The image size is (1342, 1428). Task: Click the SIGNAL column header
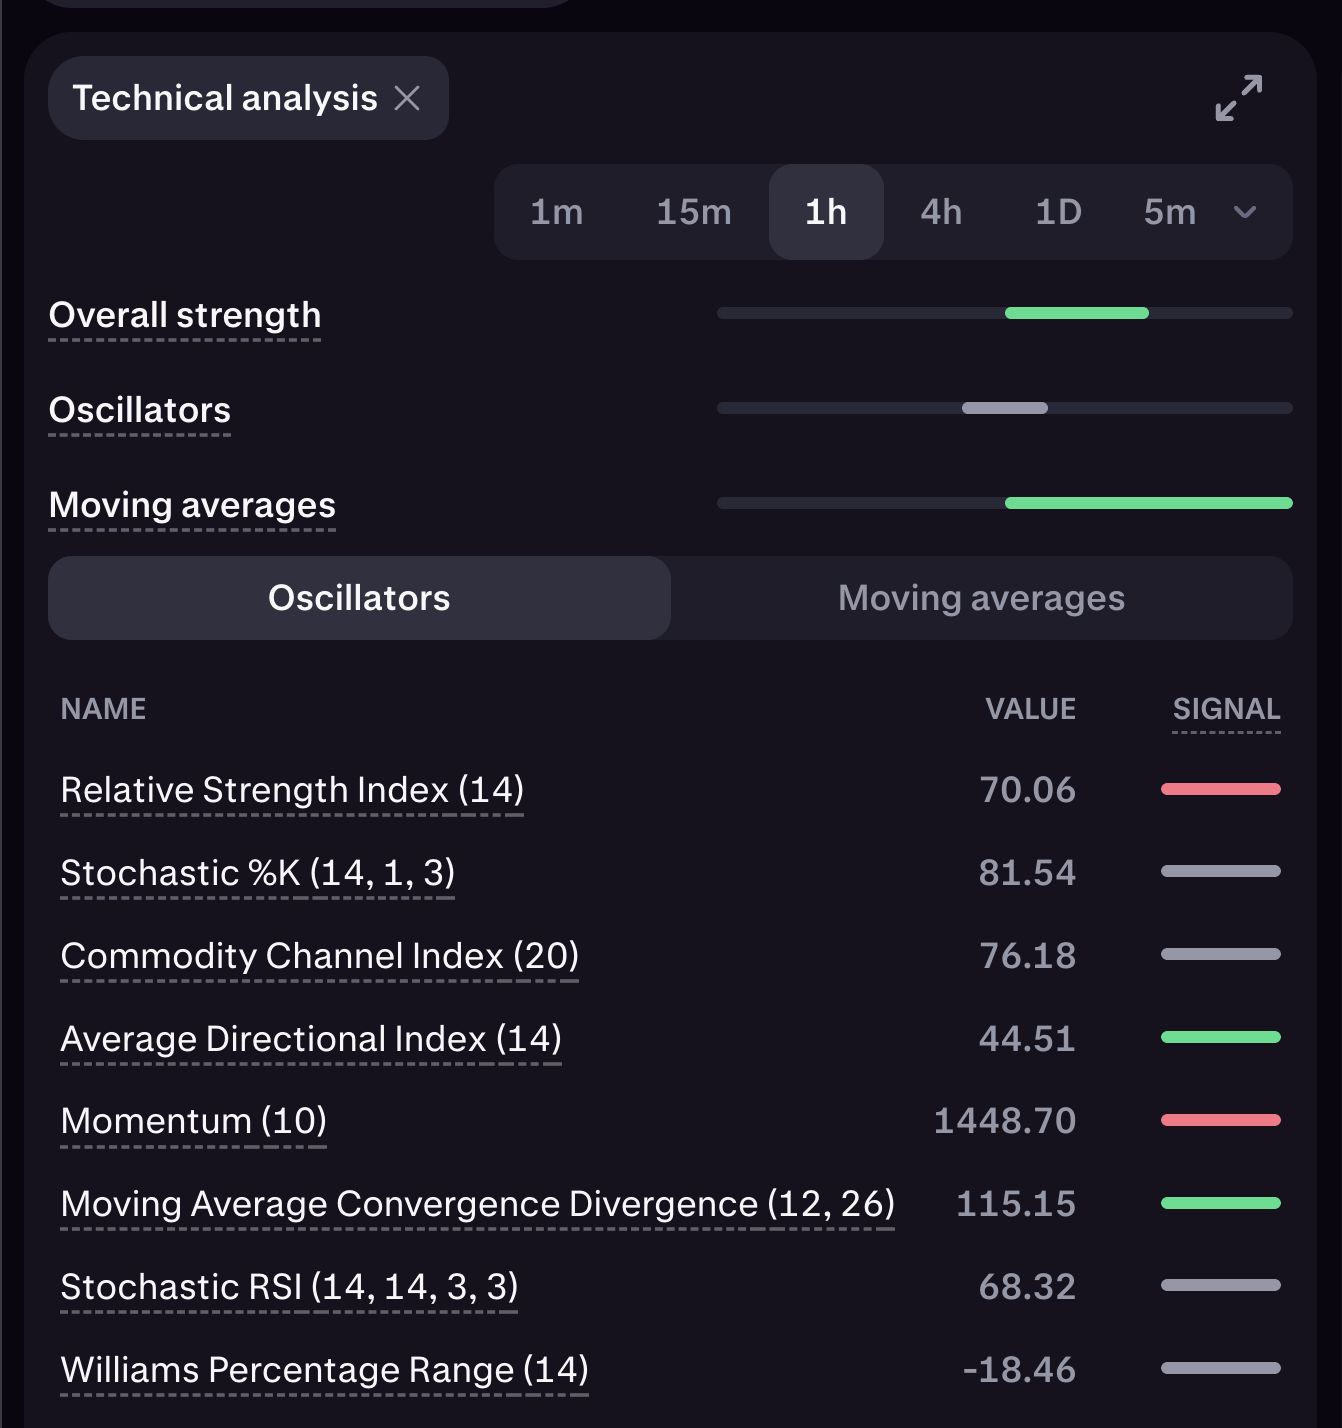(x=1226, y=709)
